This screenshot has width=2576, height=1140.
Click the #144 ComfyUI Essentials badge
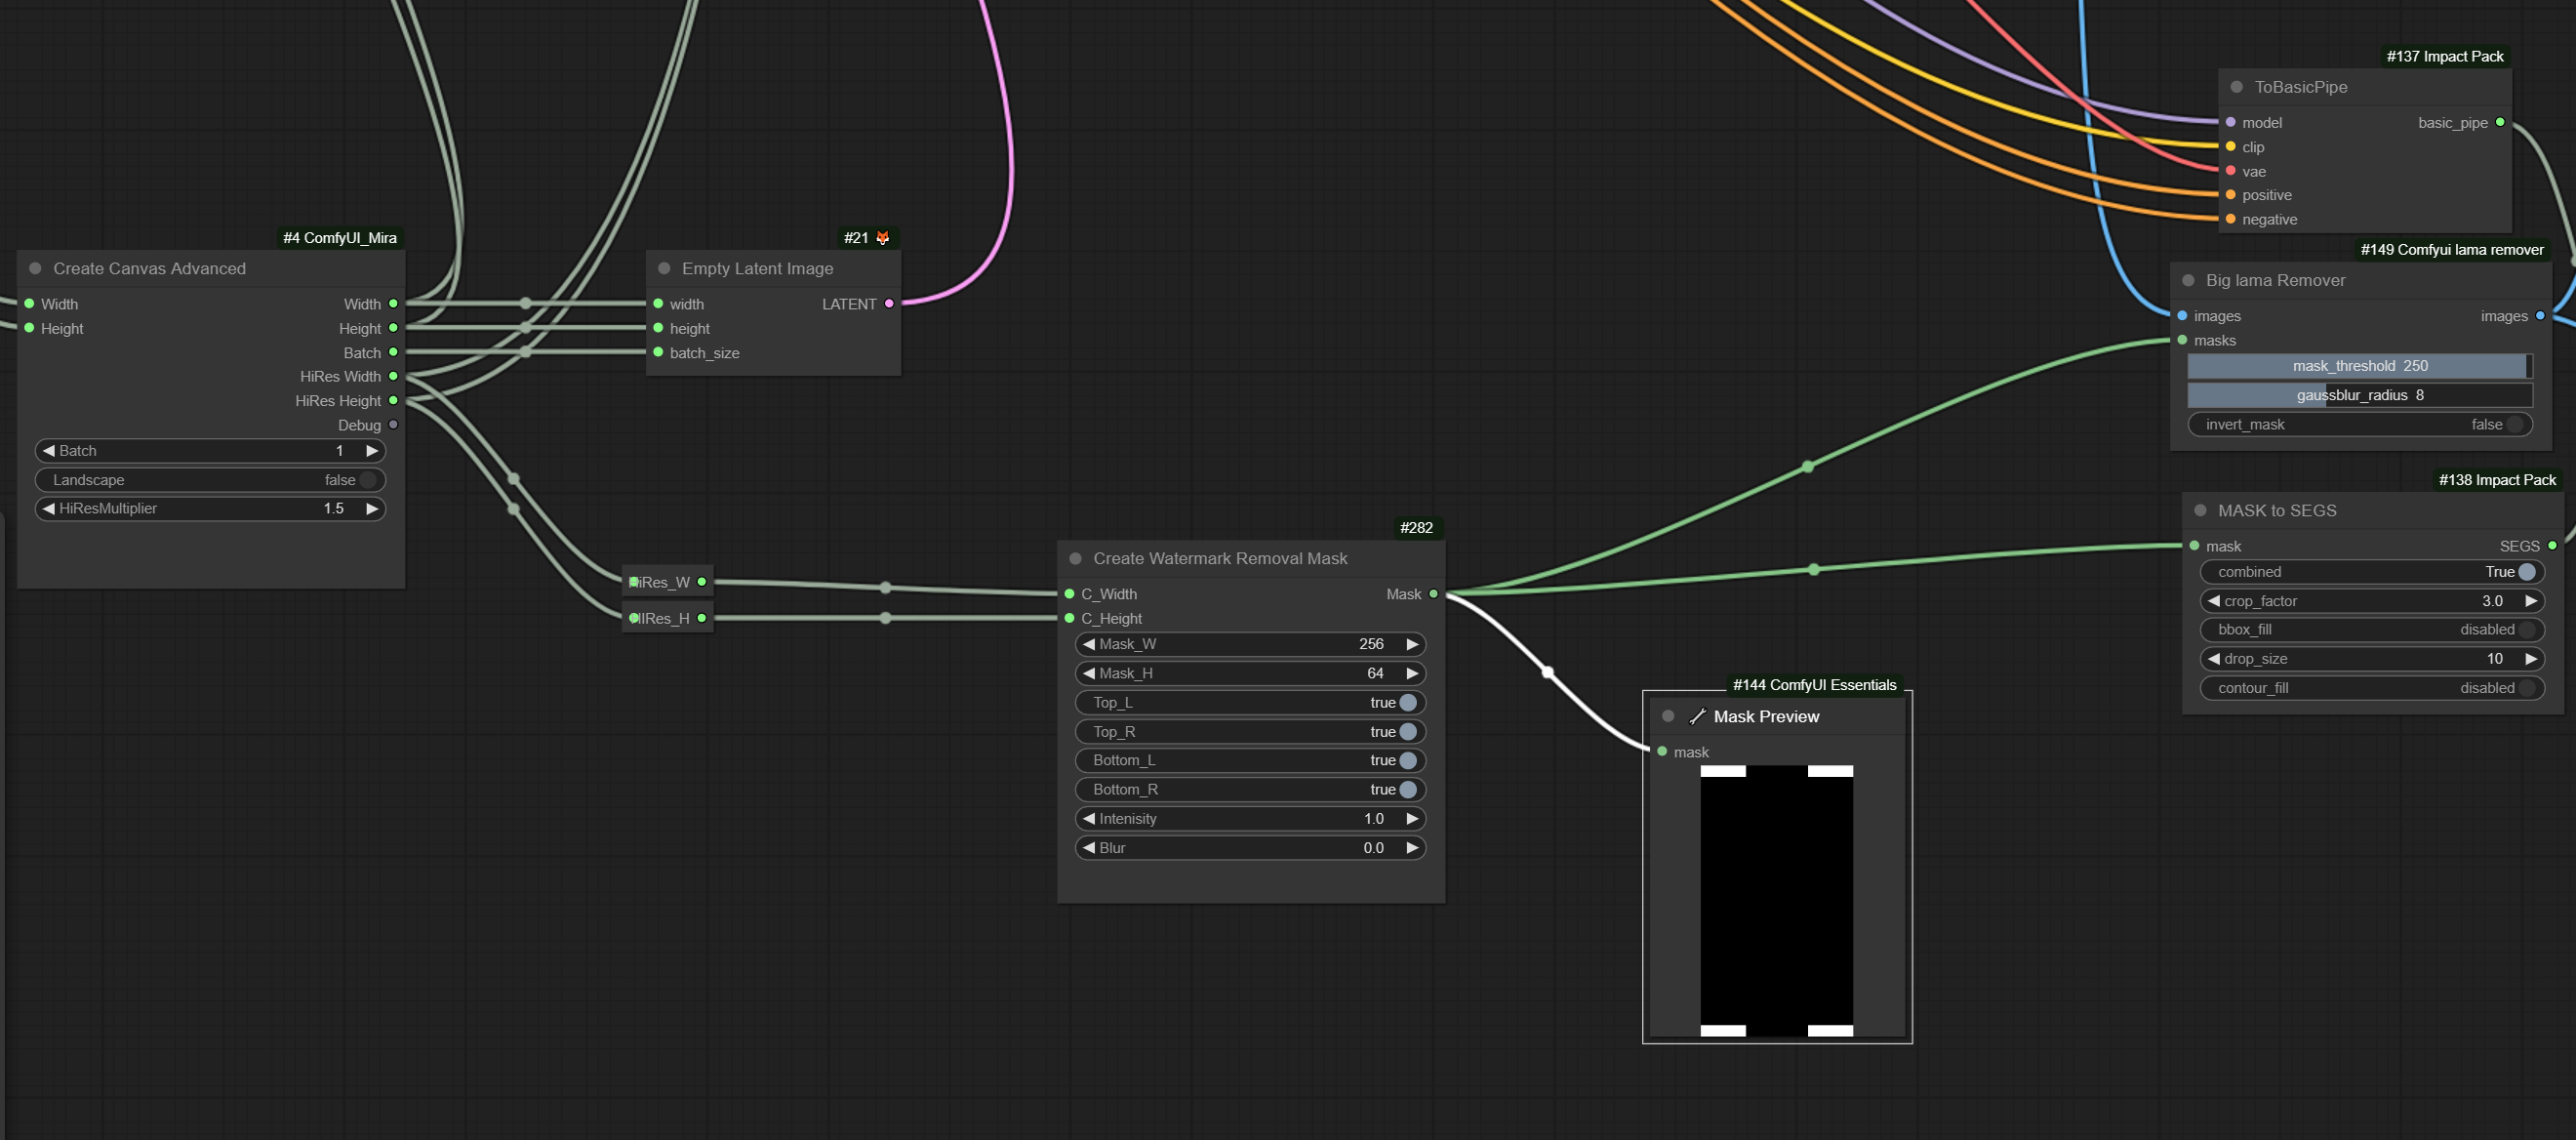pos(1814,685)
